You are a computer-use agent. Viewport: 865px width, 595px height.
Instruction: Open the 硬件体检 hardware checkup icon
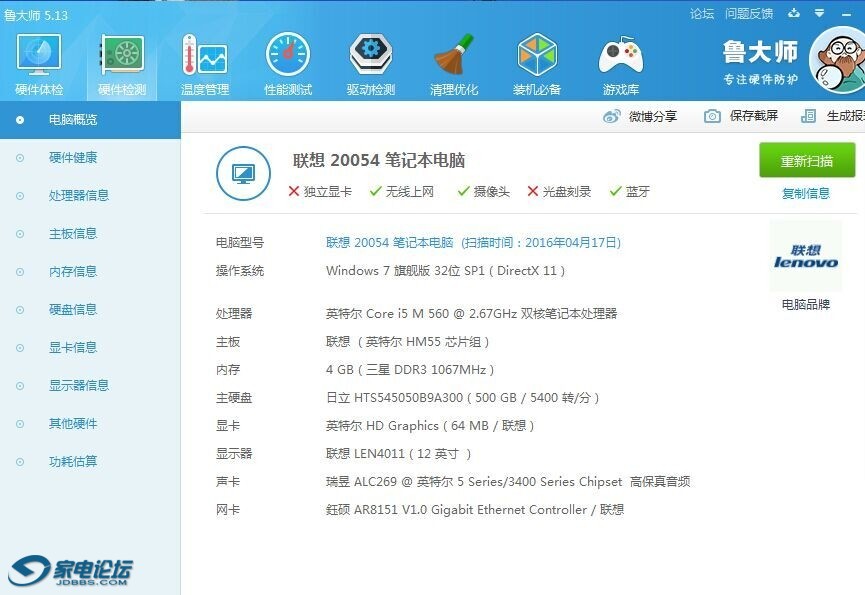point(39,57)
